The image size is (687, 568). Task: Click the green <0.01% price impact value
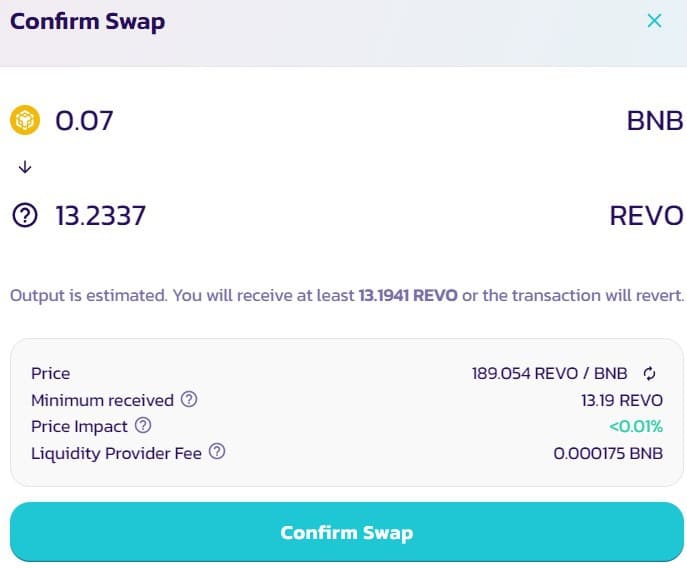point(636,426)
